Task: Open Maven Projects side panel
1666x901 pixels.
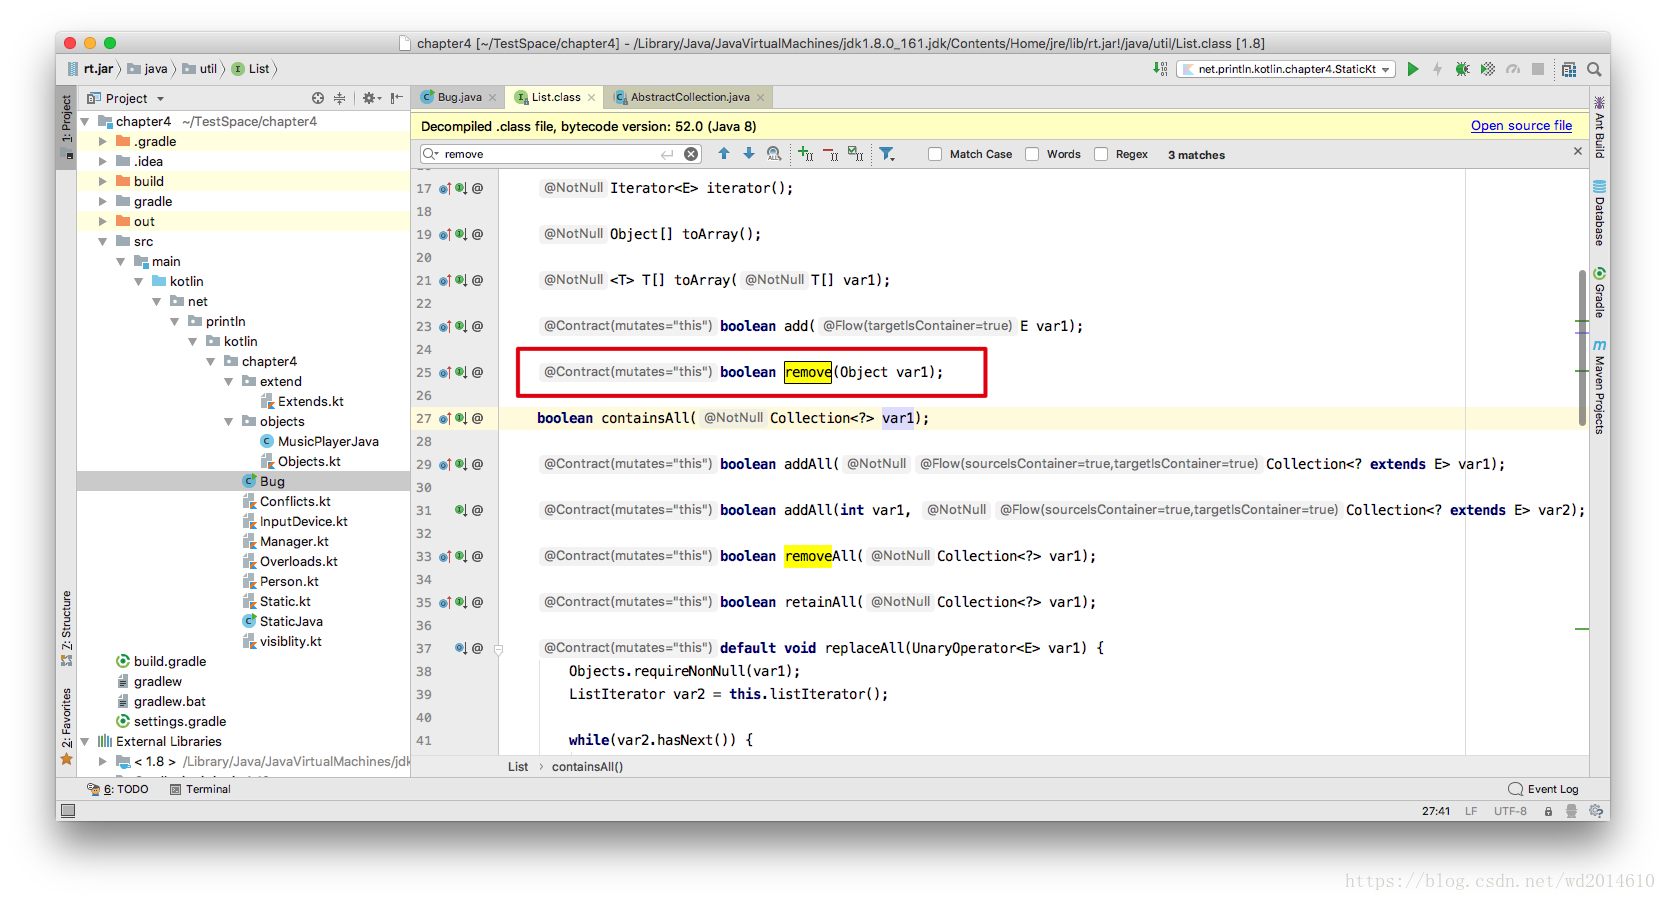Action: point(1599,386)
